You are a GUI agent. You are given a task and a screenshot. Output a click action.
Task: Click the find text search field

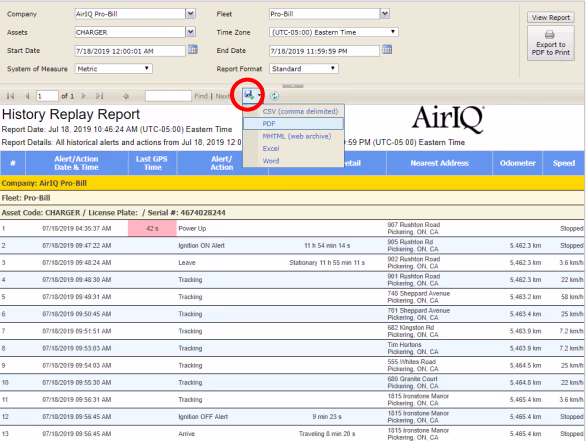point(168,96)
